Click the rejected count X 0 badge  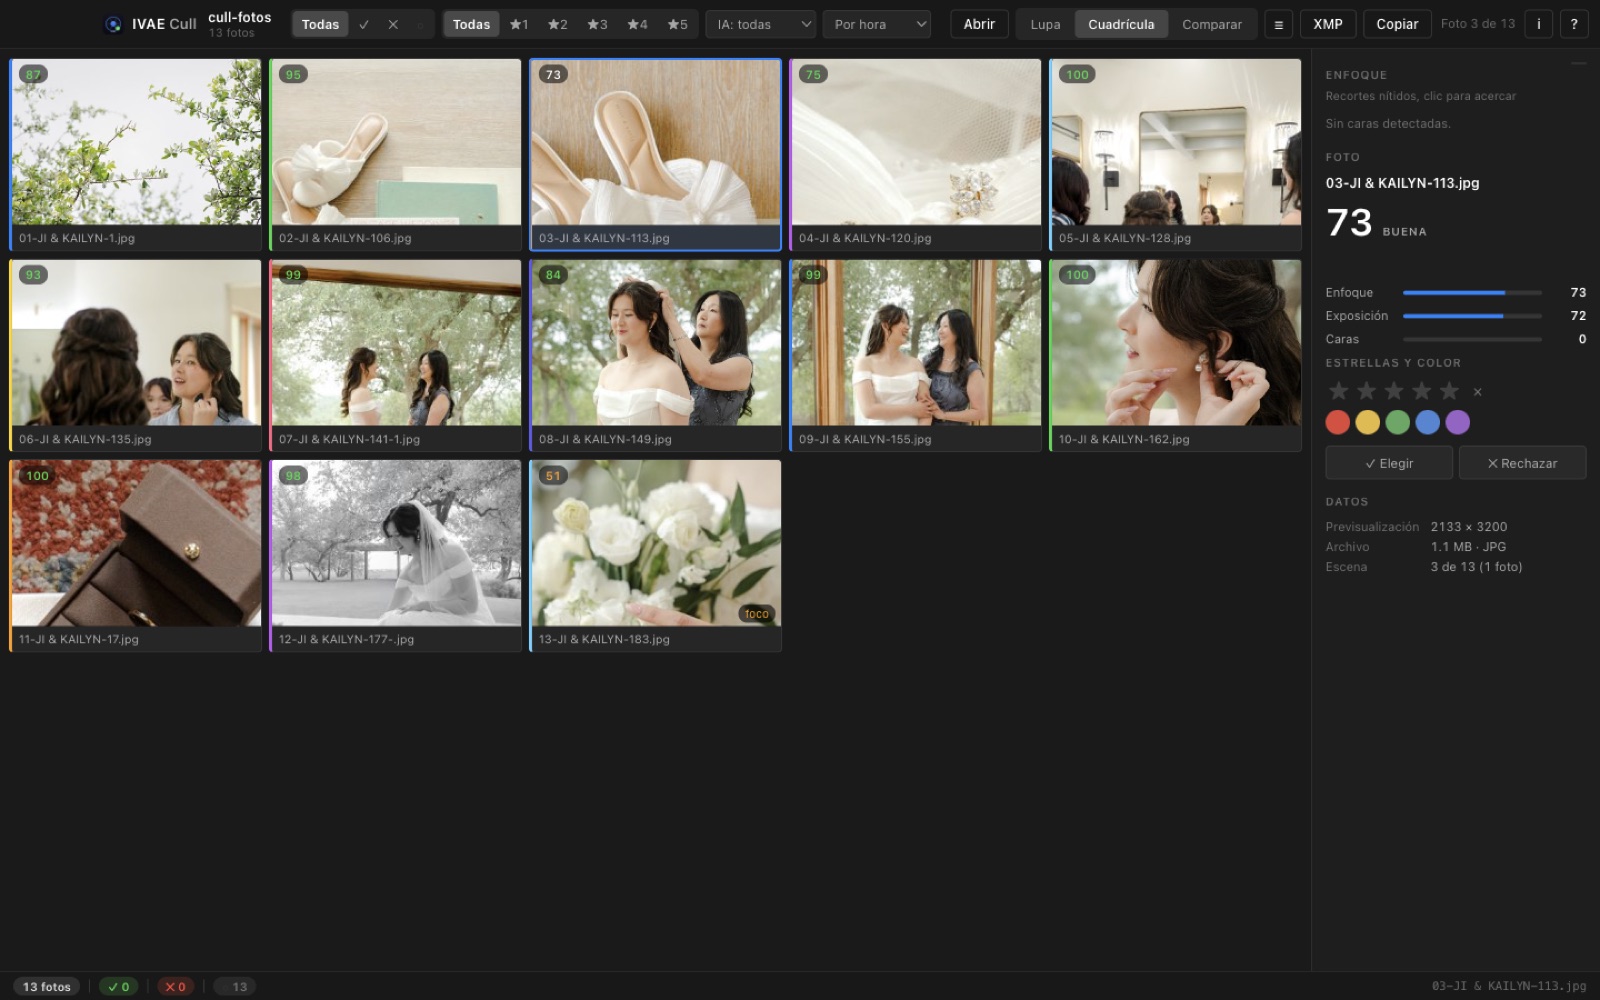coord(176,987)
